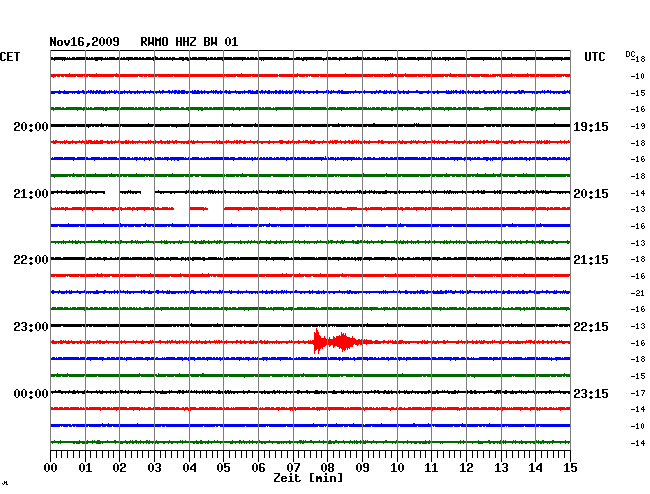Click minute 06 on the time axis

258,468
